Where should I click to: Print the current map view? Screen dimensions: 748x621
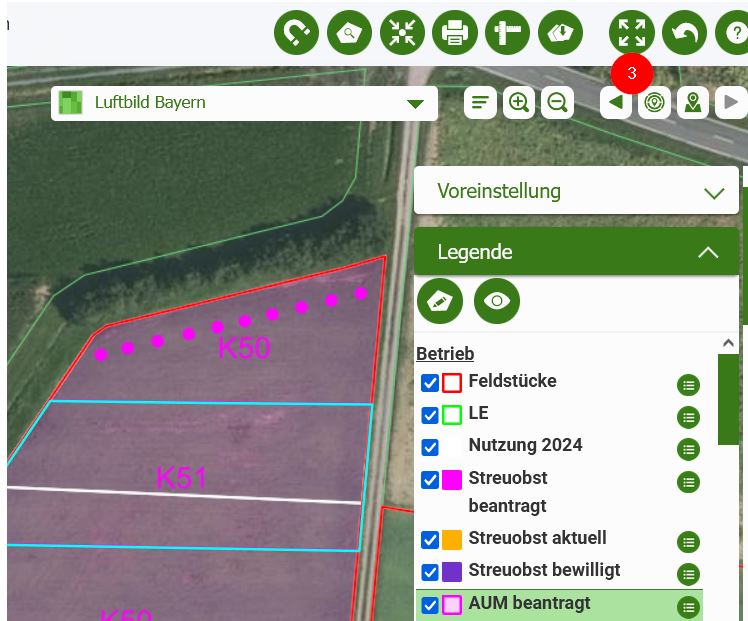tap(455, 33)
